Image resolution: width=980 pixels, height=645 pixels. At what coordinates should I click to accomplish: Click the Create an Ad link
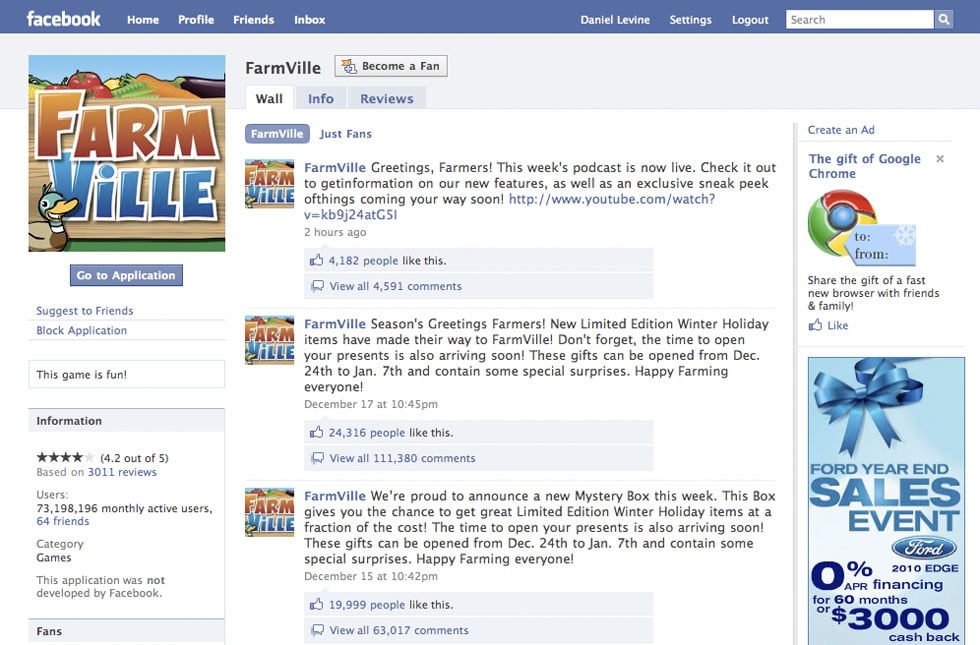point(841,130)
